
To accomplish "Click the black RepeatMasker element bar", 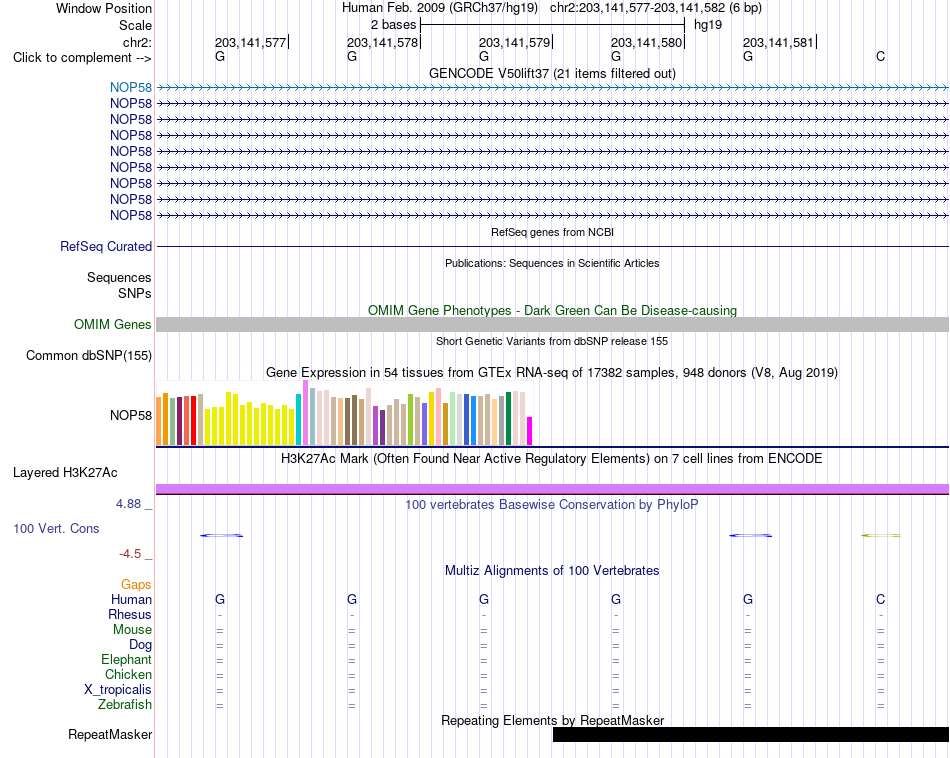I will pyautogui.click(x=751, y=734).
